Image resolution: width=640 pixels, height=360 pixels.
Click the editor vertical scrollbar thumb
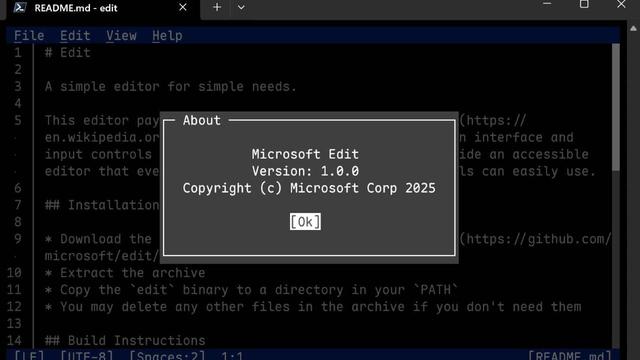(x=616, y=107)
